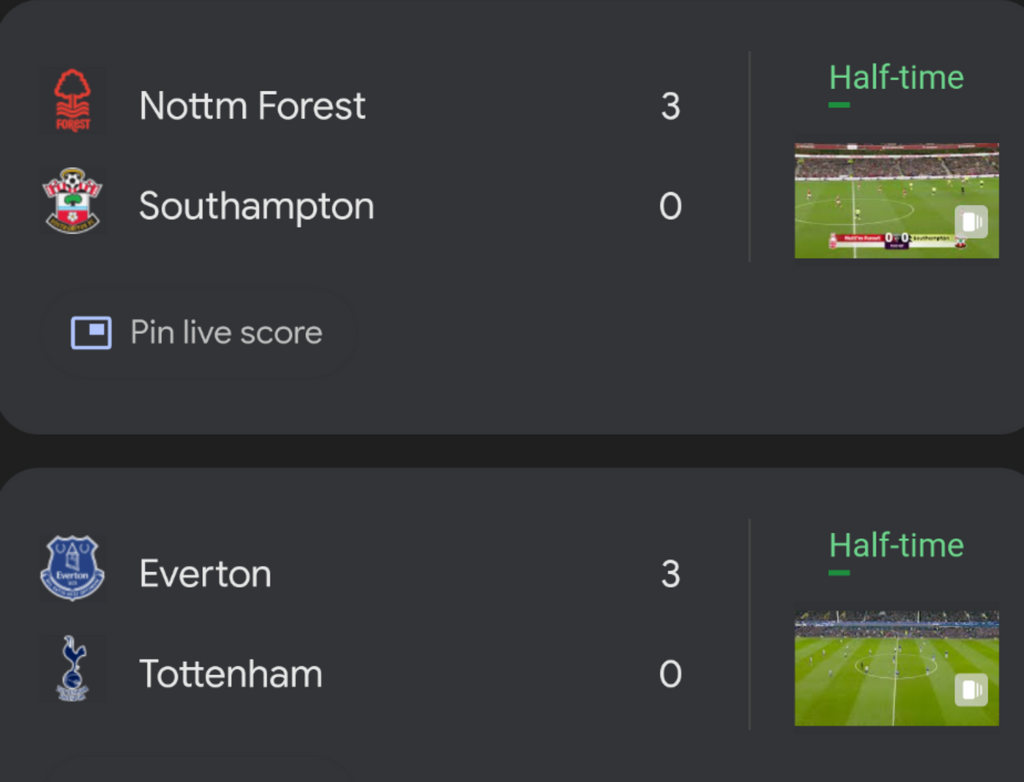This screenshot has width=1024, height=782.
Task: Click Half-time status of Everton match
Action: (x=896, y=546)
